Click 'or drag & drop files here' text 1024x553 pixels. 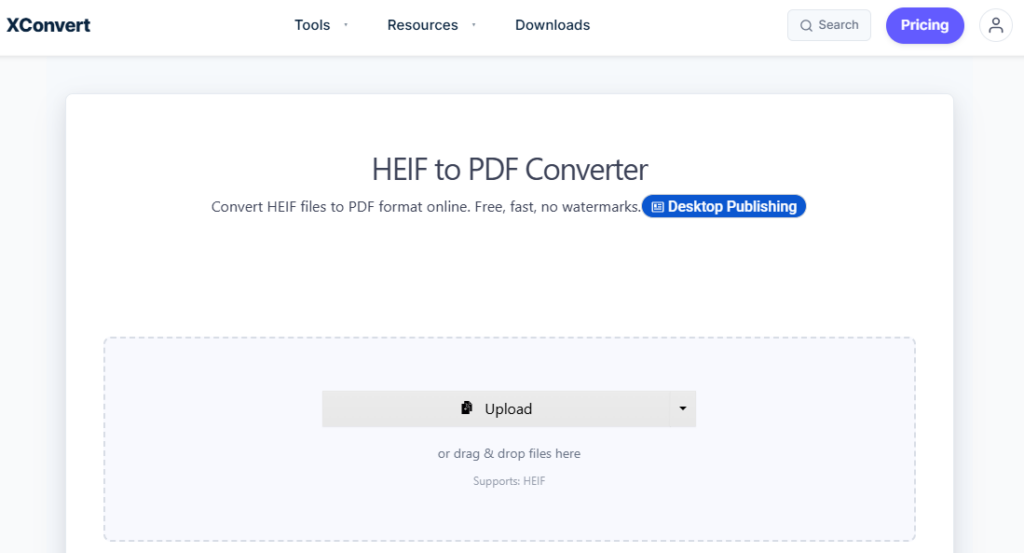(509, 453)
